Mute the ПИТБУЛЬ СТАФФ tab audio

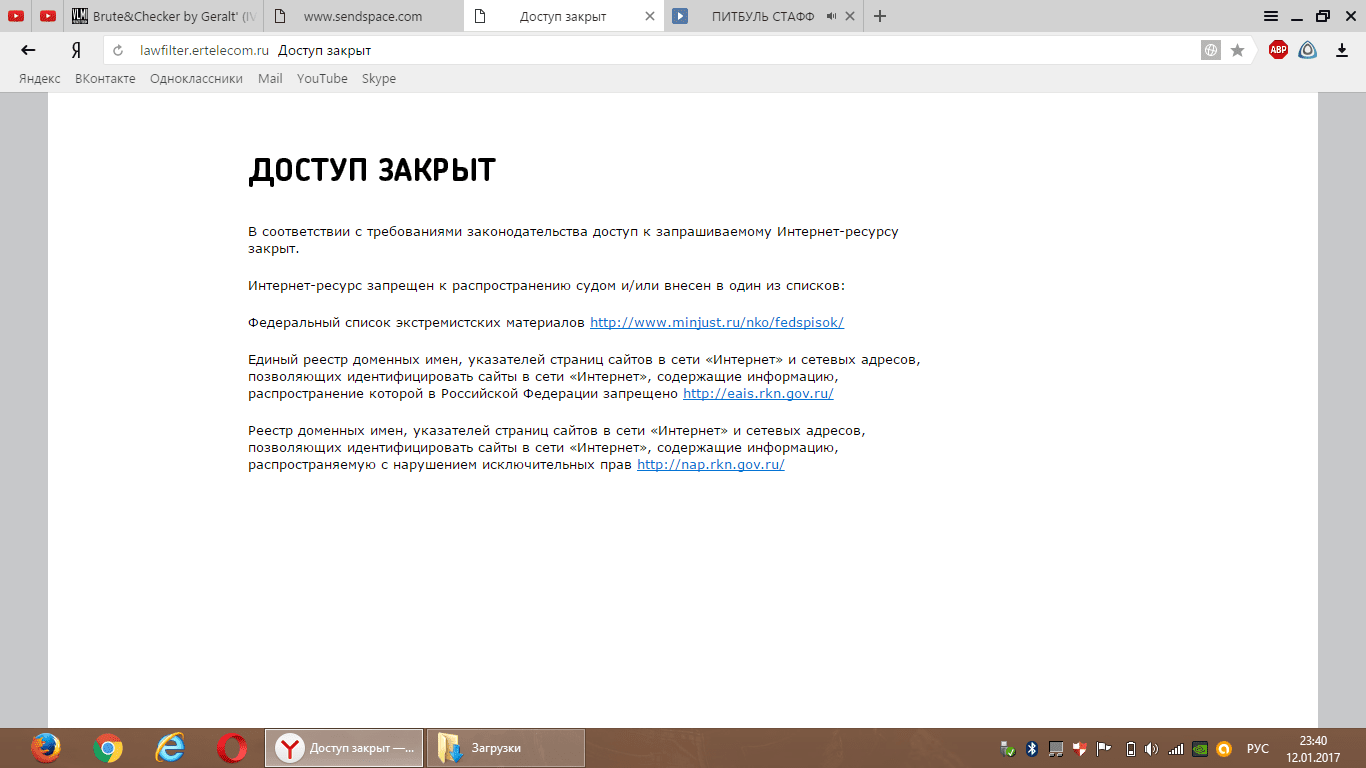click(831, 16)
